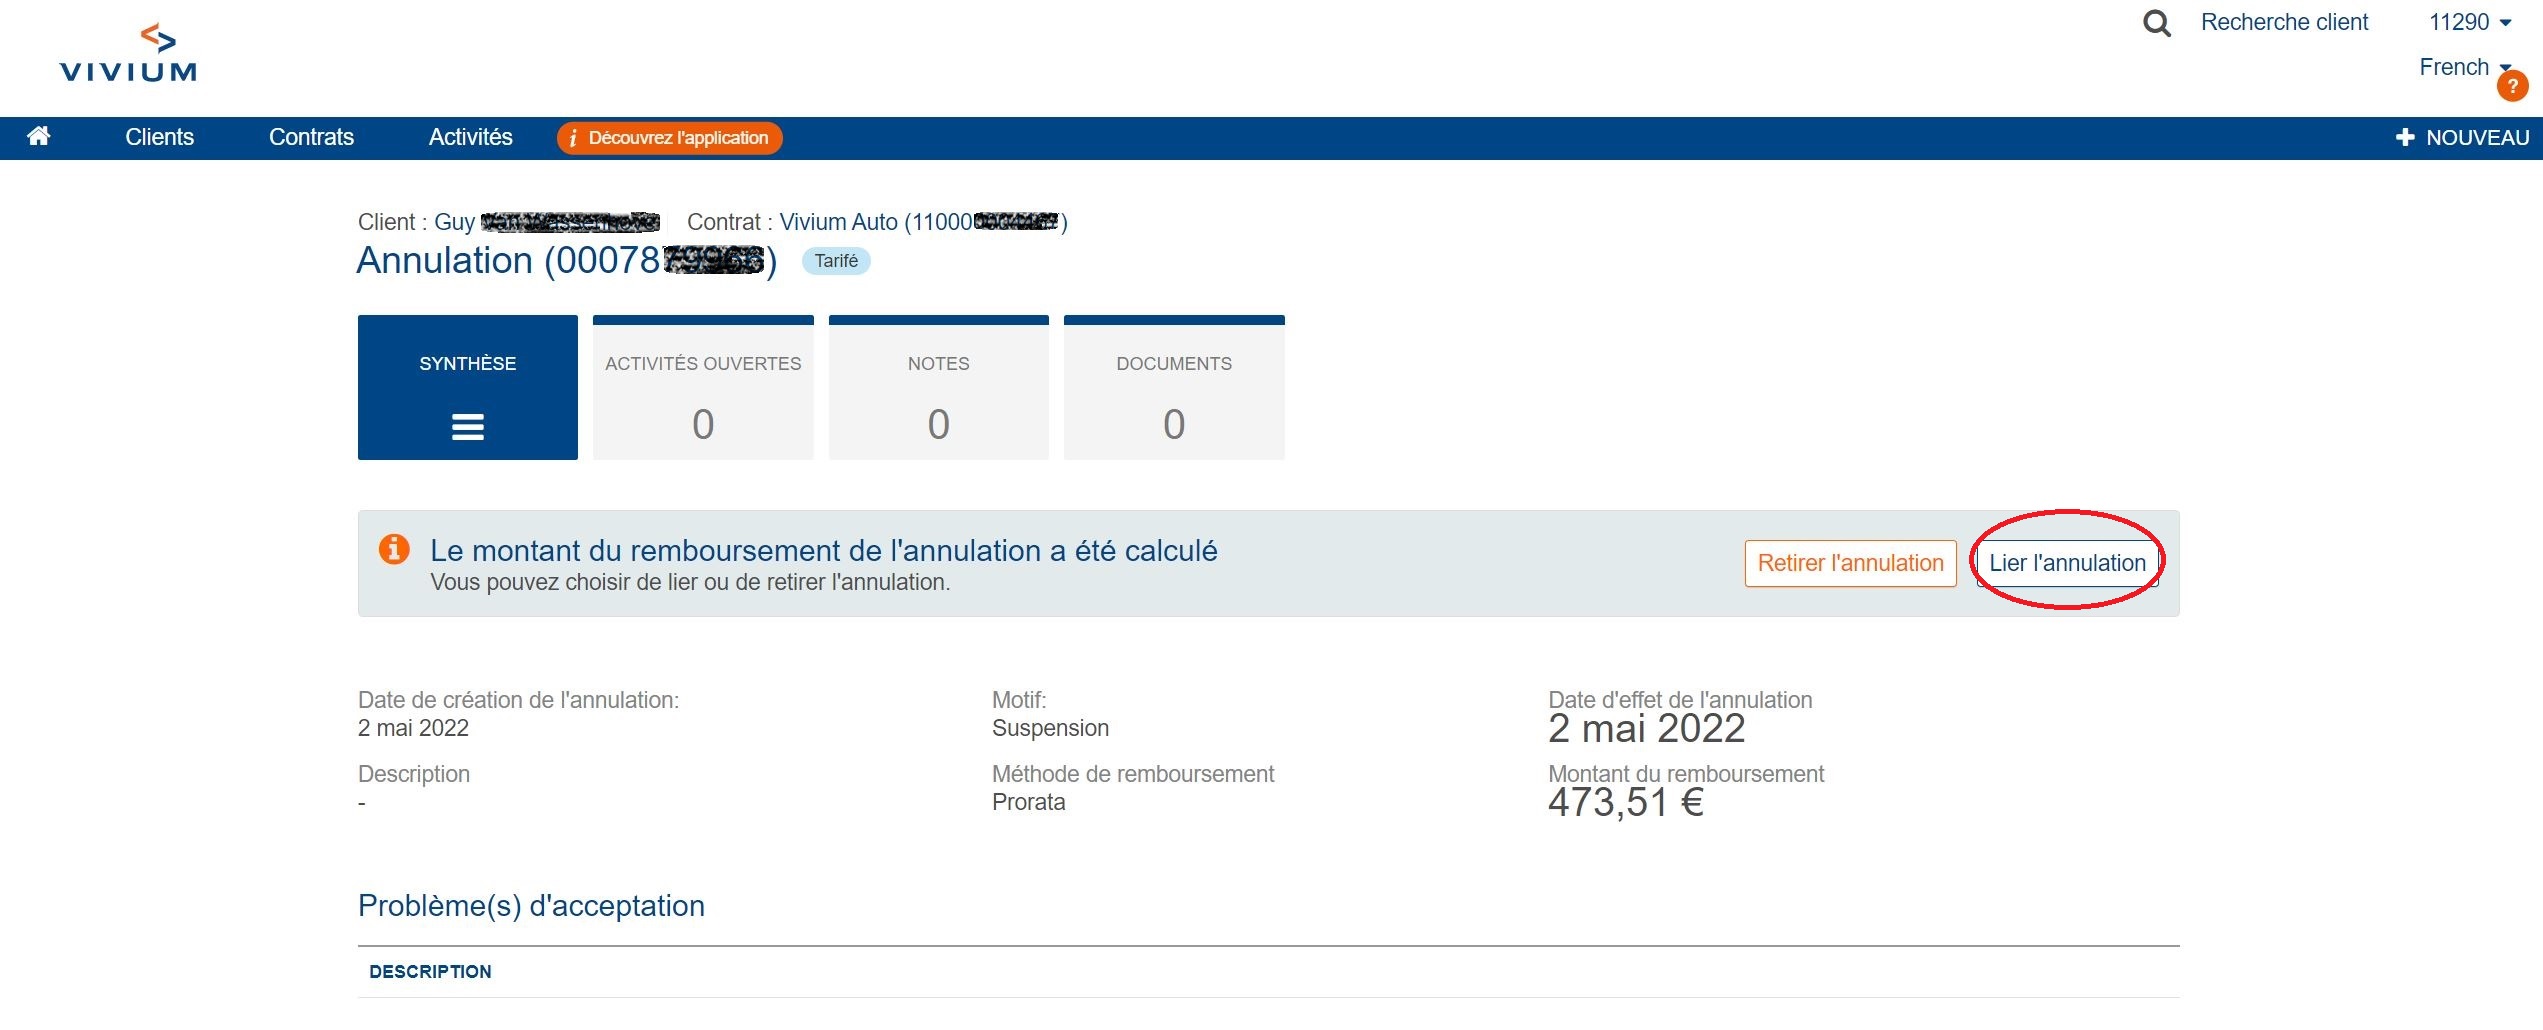
Task: Open the Clients menu
Action: click(x=159, y=137)
